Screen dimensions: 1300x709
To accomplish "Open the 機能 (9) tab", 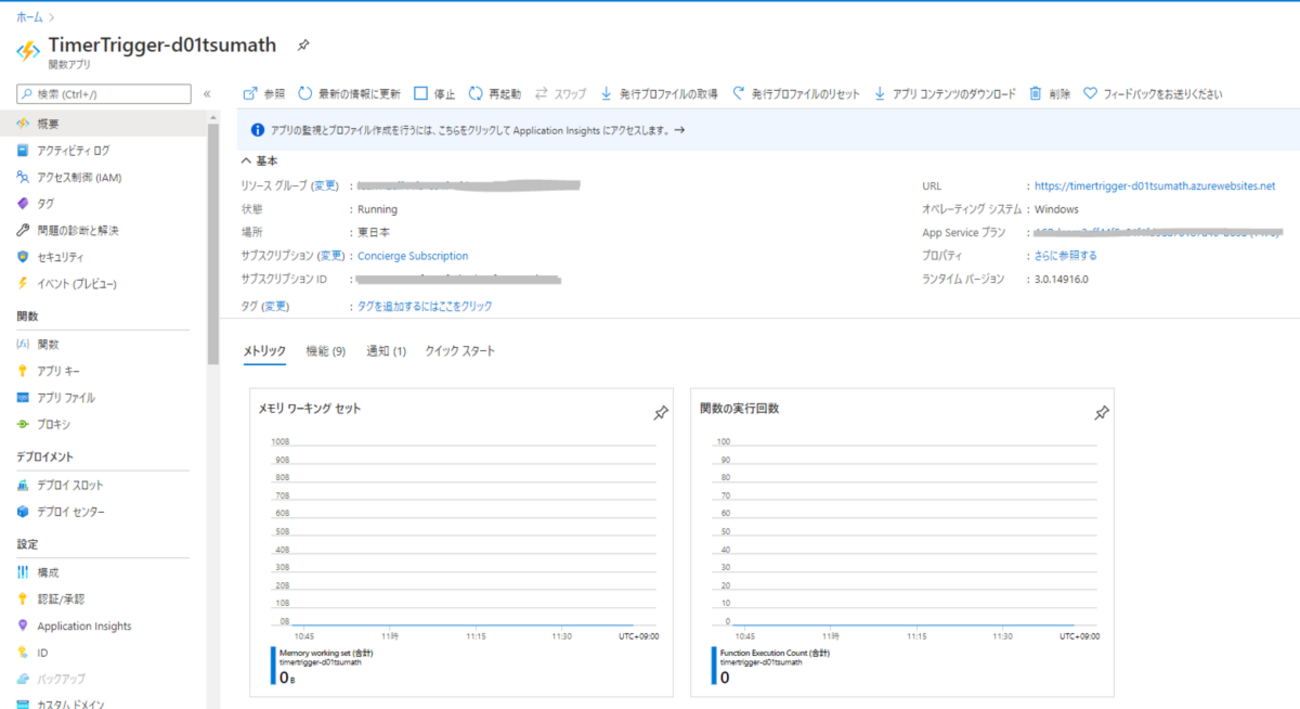I will click(326, 351).
